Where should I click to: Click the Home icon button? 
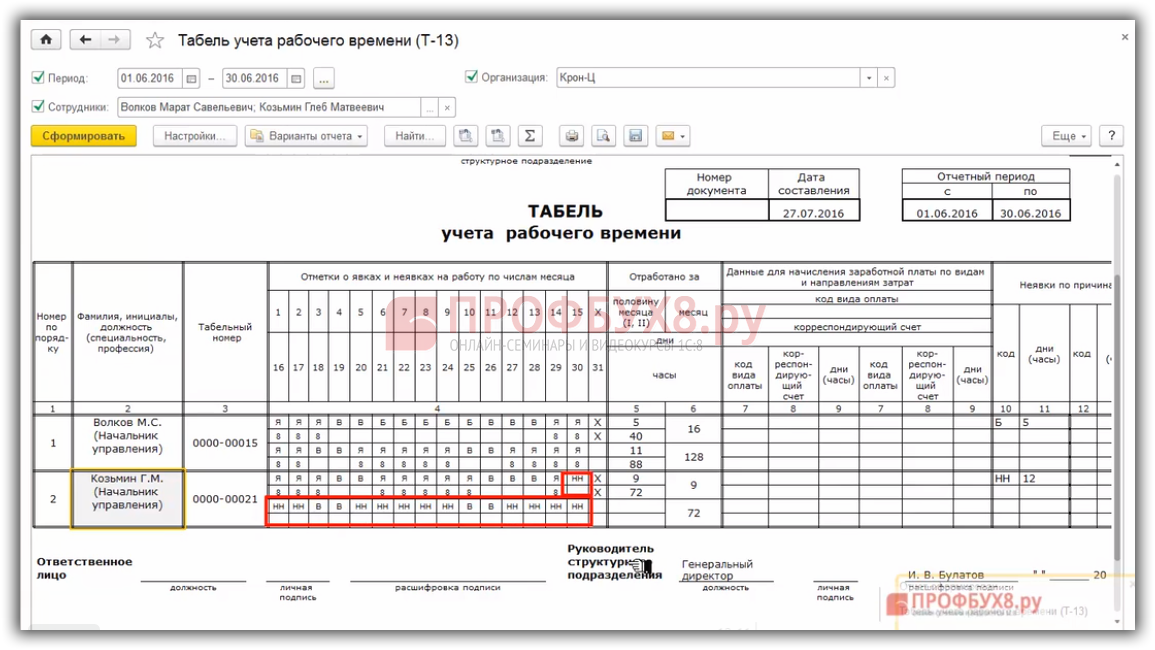point(46,40)
